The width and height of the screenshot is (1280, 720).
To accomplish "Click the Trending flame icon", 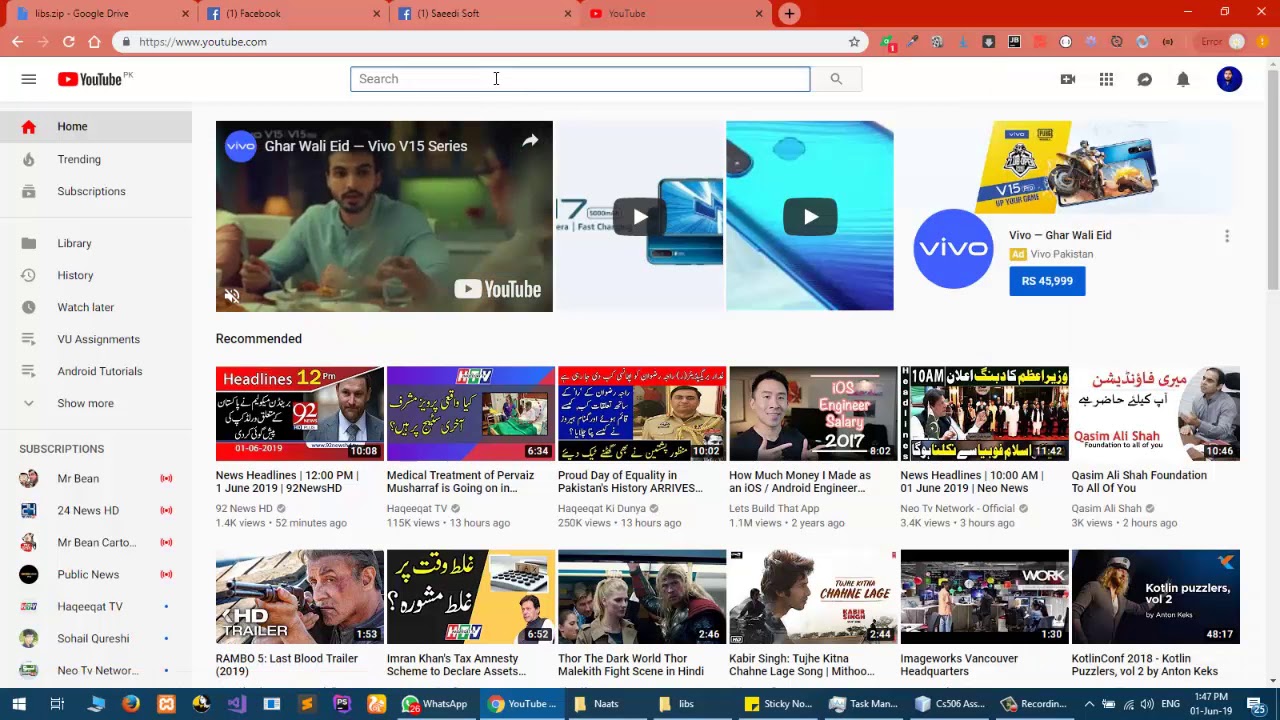I will coord(29,159).
